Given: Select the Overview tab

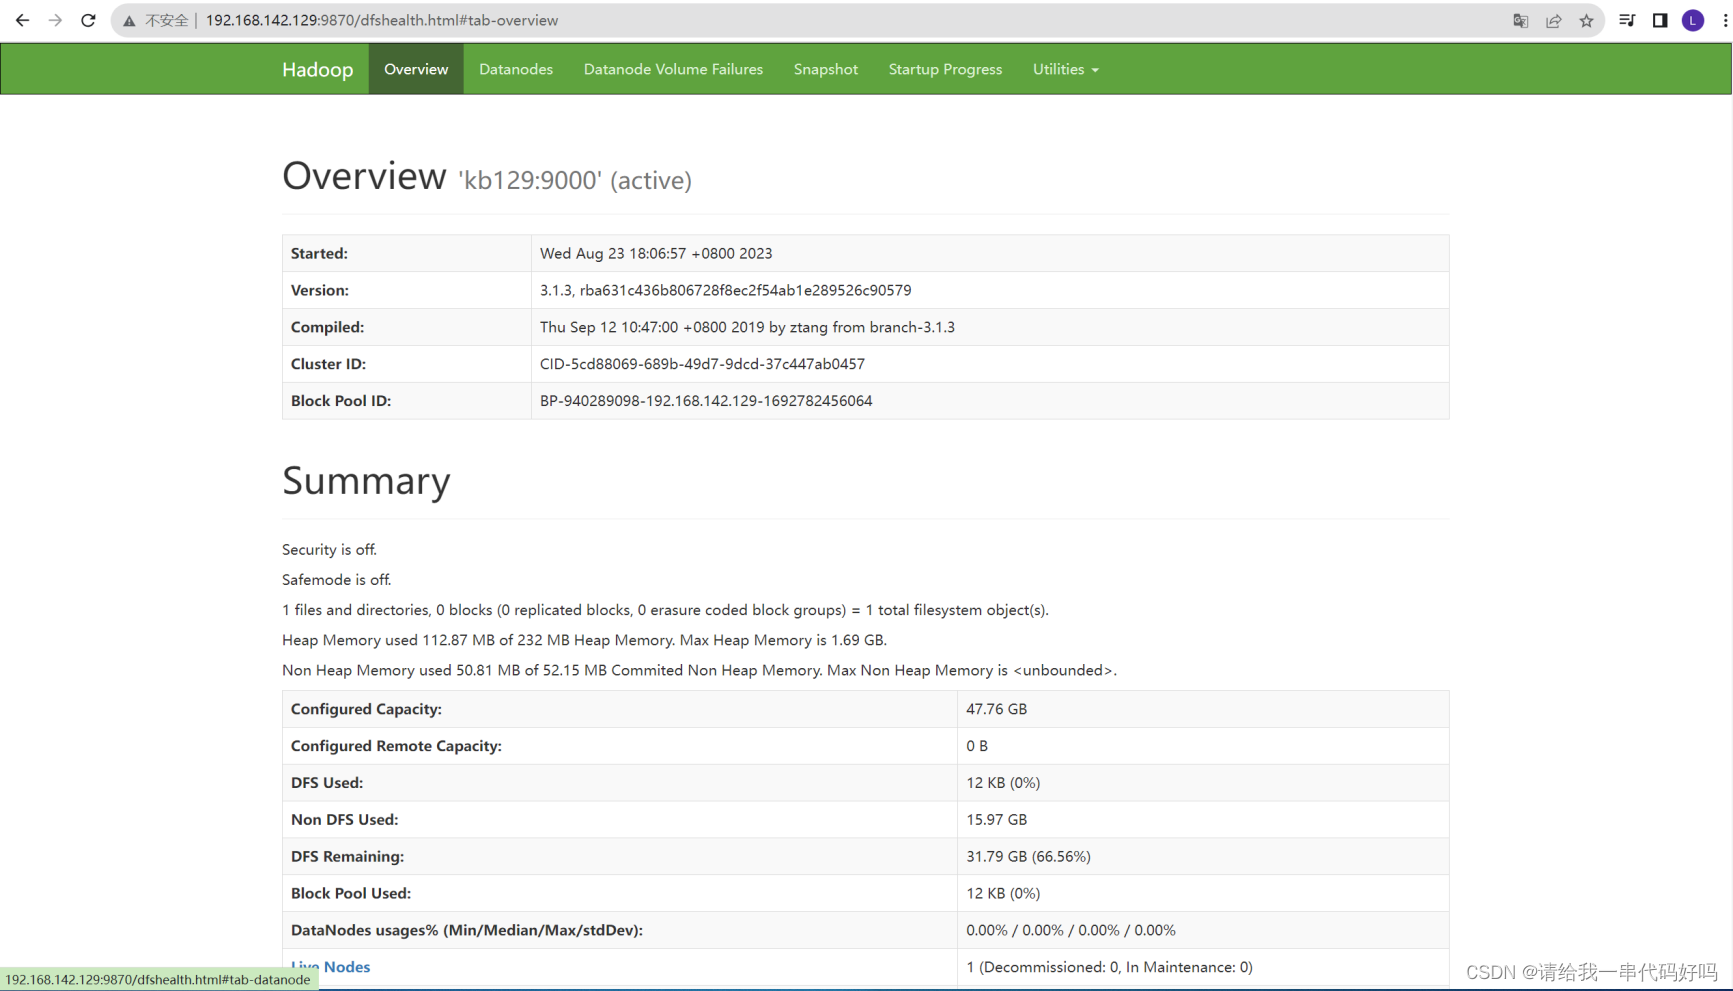Looking at the screenshot, I should [416, 69].
